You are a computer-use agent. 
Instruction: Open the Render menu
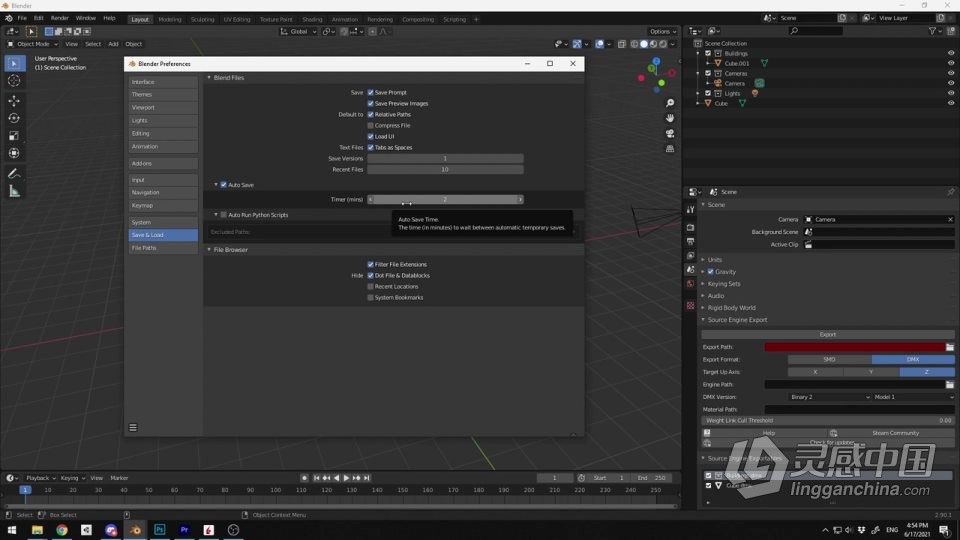tap(59, 18)
